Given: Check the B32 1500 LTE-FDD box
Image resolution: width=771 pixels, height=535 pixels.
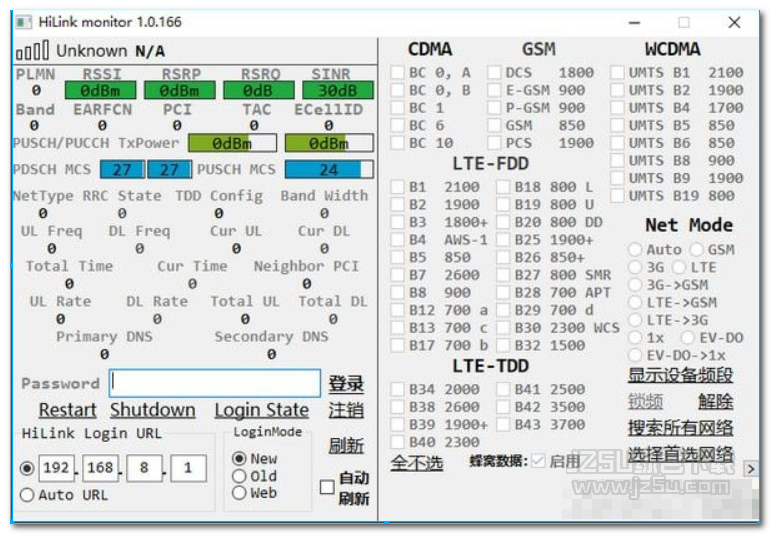Looking at the screenshot, I should tap(503, 345).
